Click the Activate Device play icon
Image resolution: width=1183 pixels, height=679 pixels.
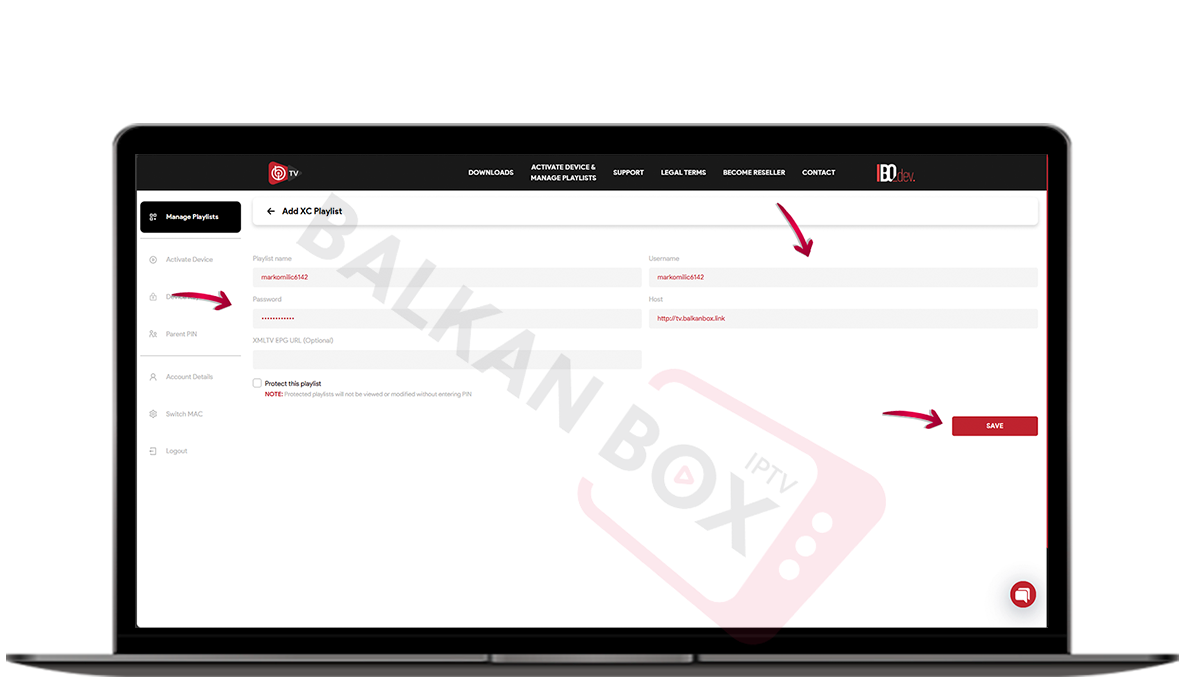pos(153,260)
